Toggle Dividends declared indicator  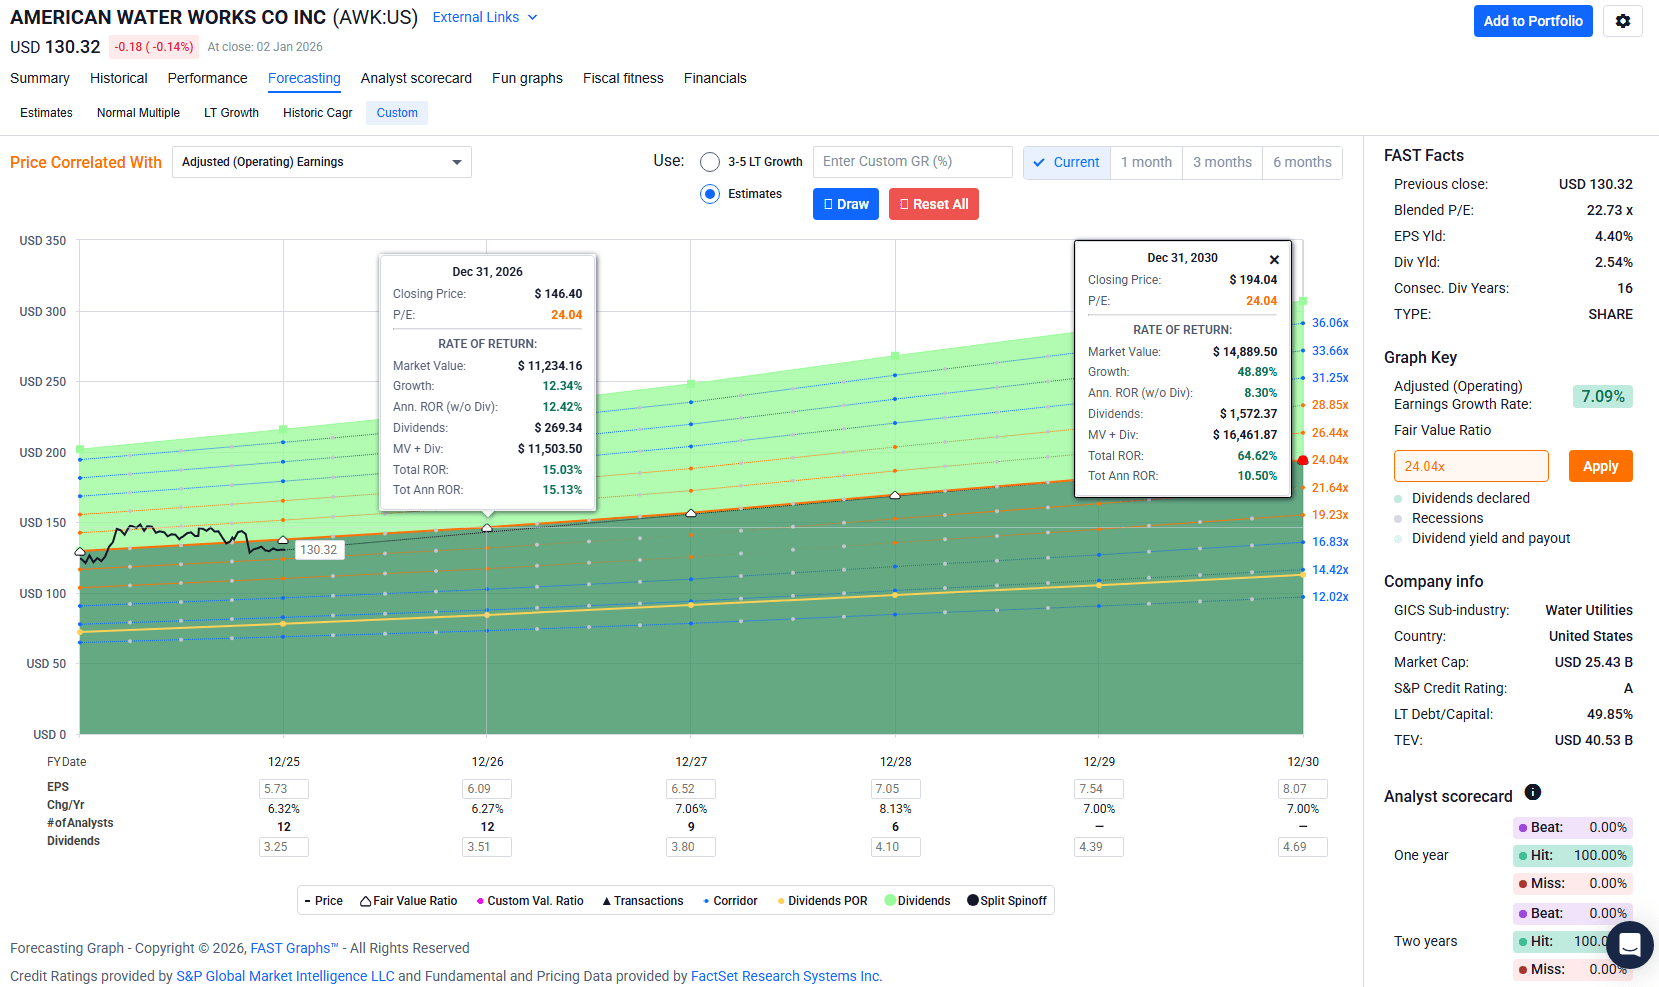pyautogui.click(x=1398, y=499)
